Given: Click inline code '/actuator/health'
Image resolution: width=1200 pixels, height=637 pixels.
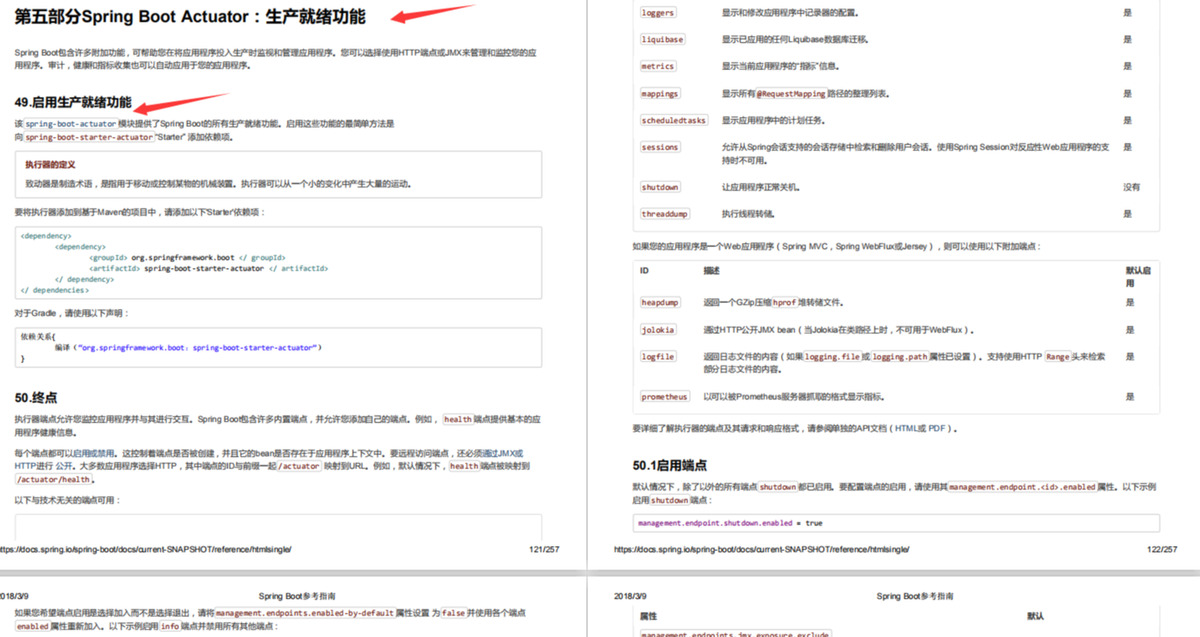Looking at the screenshot, I should pos(54,479).
